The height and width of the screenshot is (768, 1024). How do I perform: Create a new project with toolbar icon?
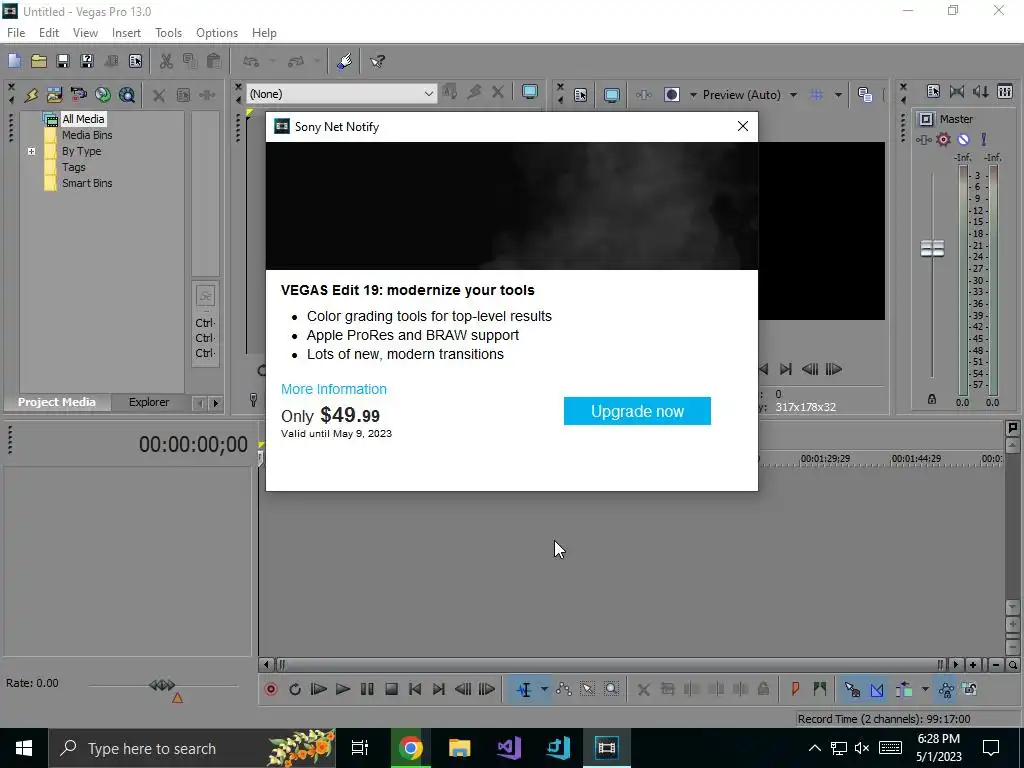click(14, 61)
